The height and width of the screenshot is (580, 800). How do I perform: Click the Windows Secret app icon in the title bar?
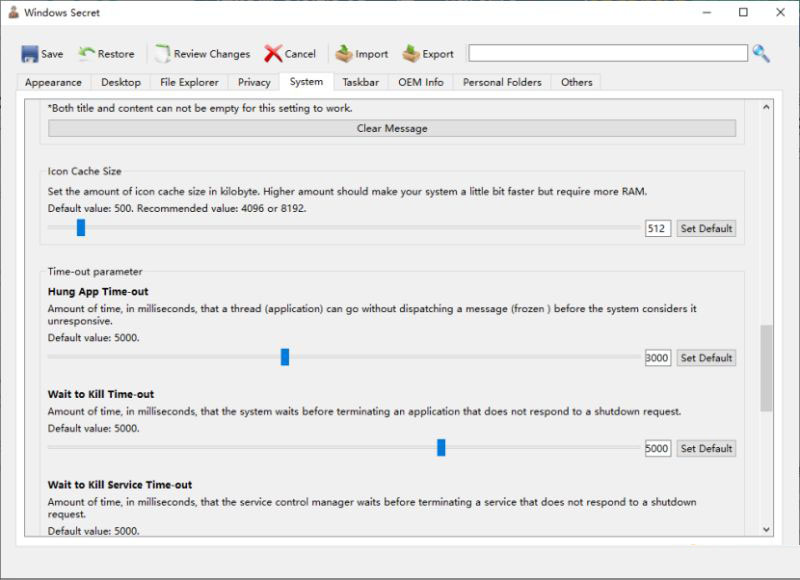point(14,12)
